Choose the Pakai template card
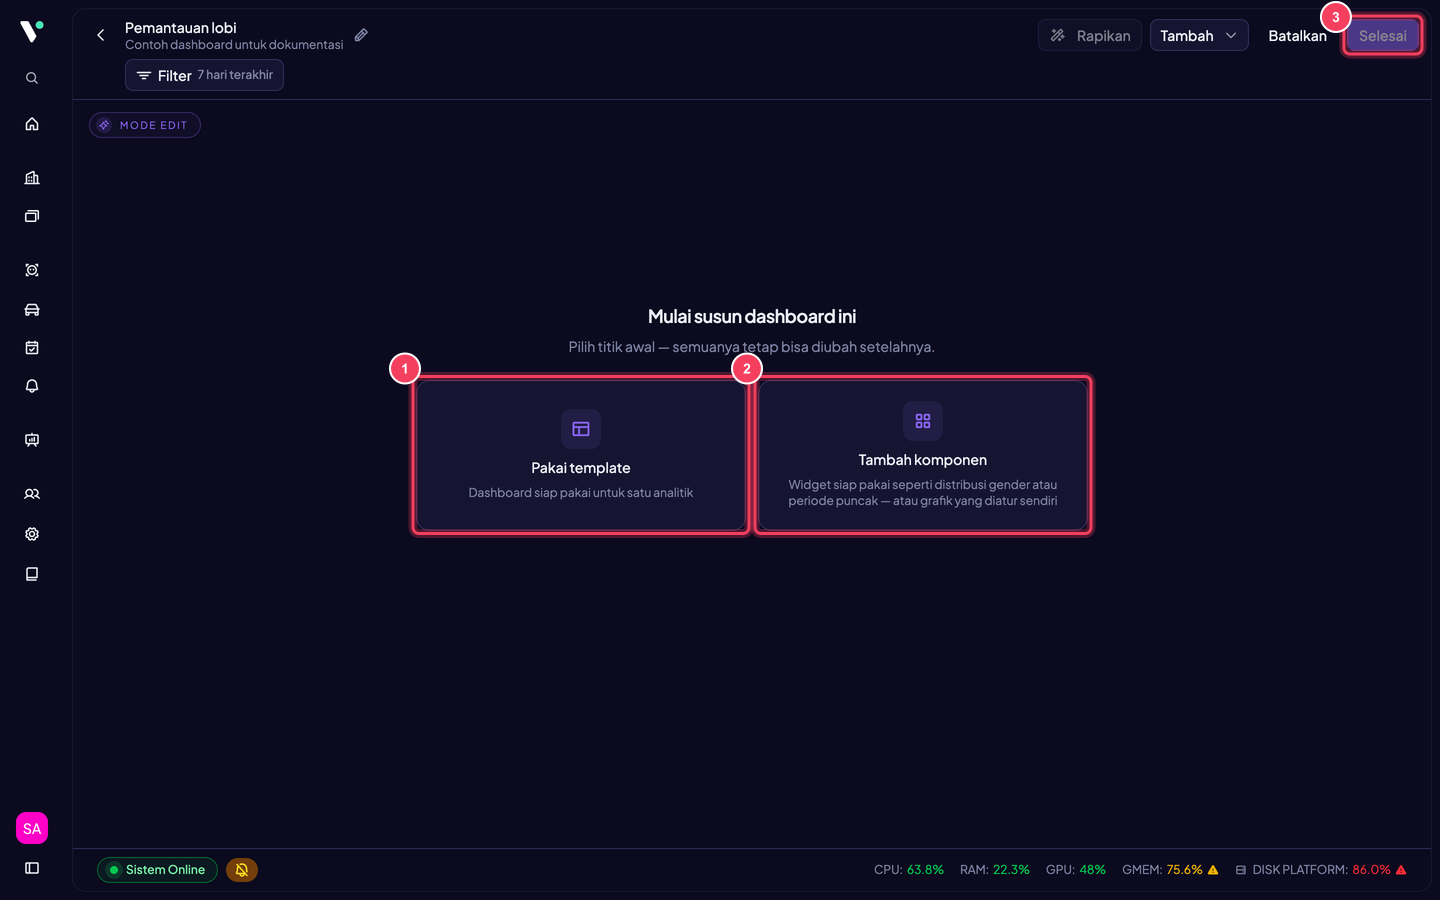The height and width of the screenshot is (900, 1440). pyautogui.click(x=581, y=455)
